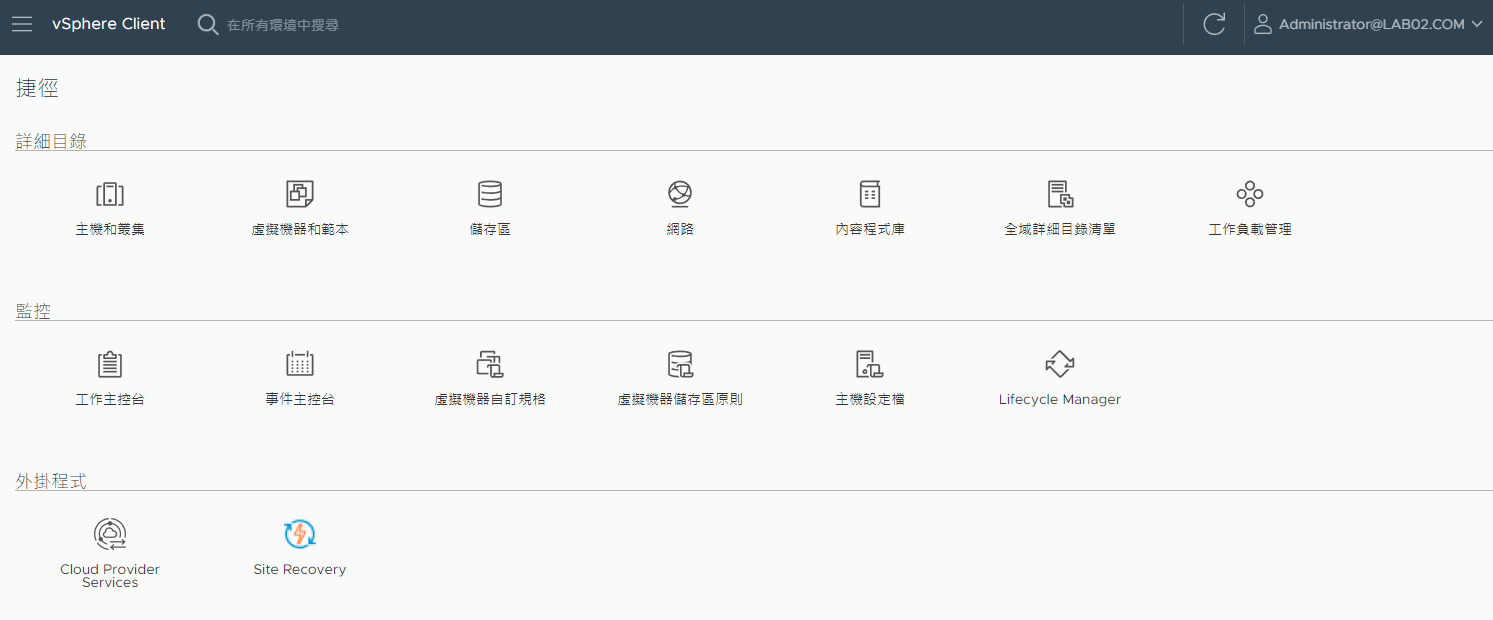Image resolution: width=1493 pixels, height=620 pixels.
Task: Click the 虛擬機器和範本 label
Action: coord(300,229)
